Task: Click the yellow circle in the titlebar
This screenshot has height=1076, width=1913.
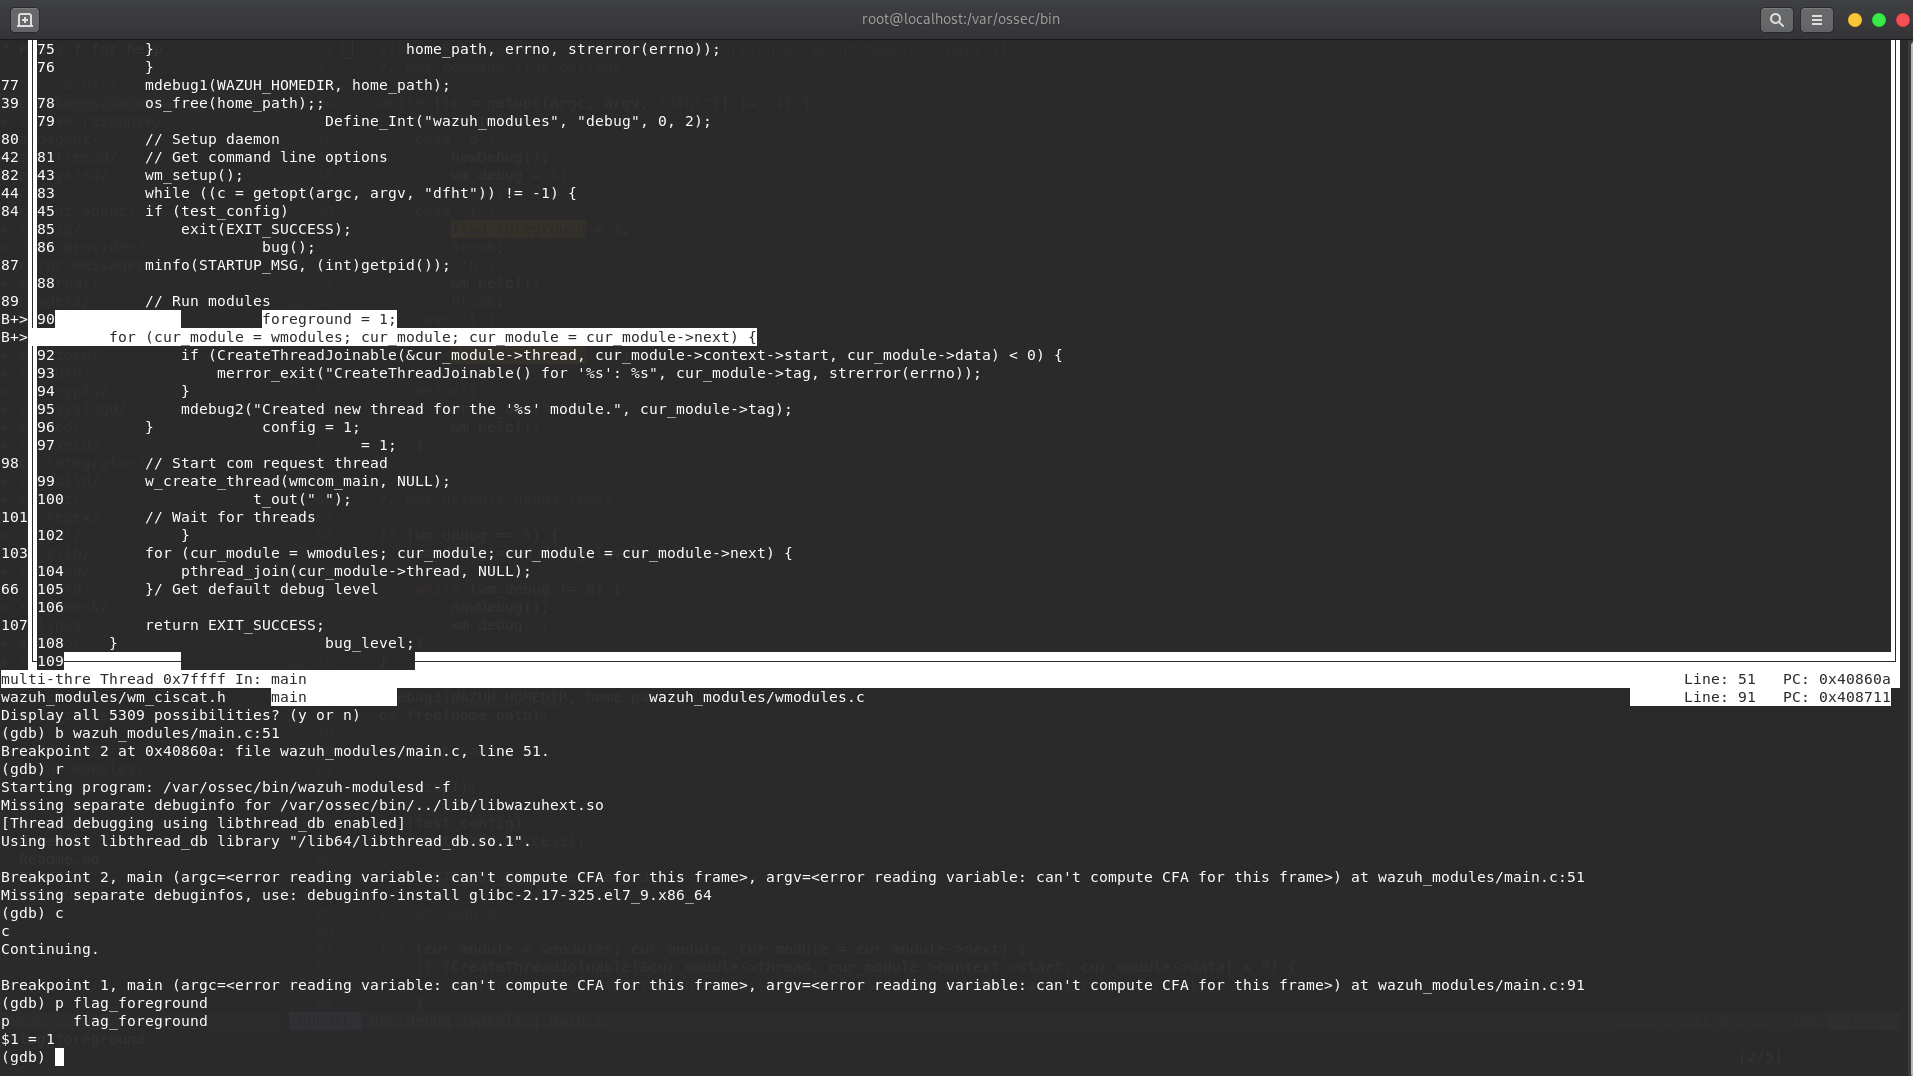Action: [x=1855, y=18]
